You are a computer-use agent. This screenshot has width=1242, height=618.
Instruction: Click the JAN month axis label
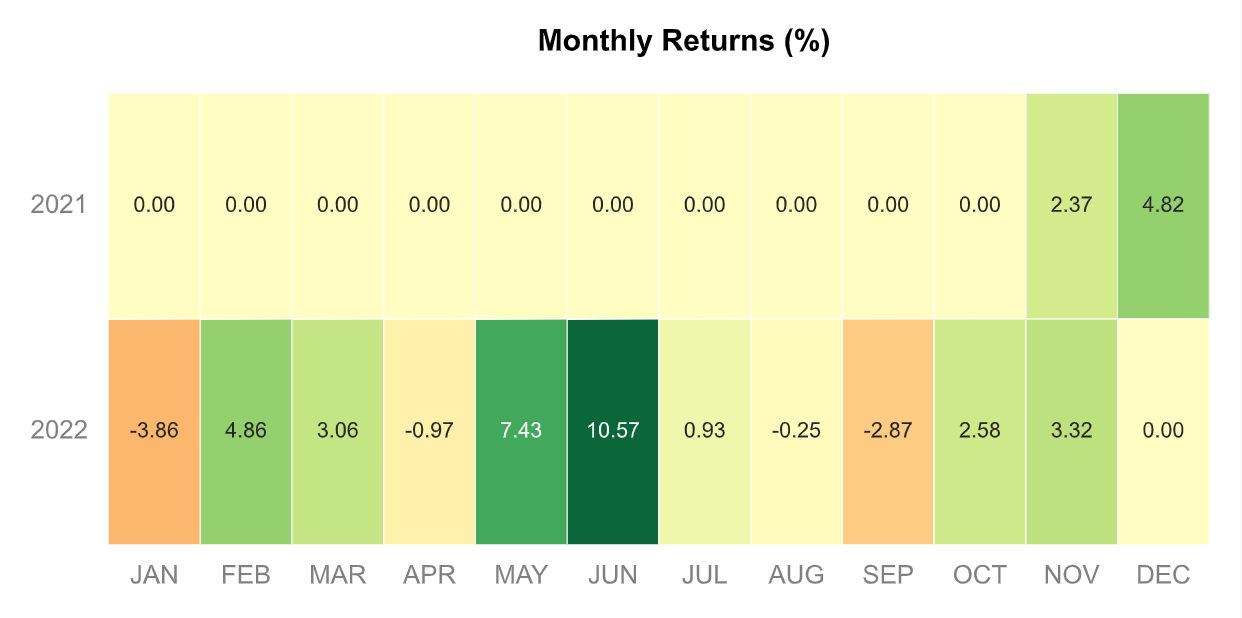154,575
